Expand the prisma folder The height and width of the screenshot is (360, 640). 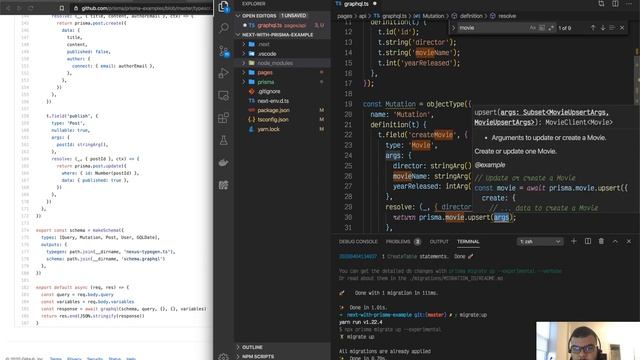282,82
